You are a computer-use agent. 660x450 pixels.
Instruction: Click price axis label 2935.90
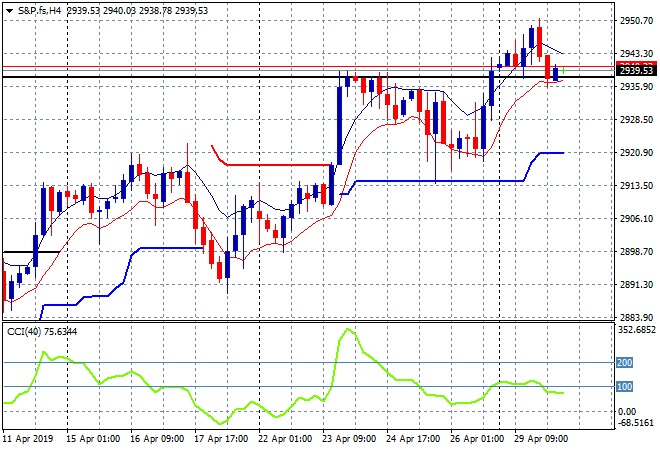(x=636, y=86)
